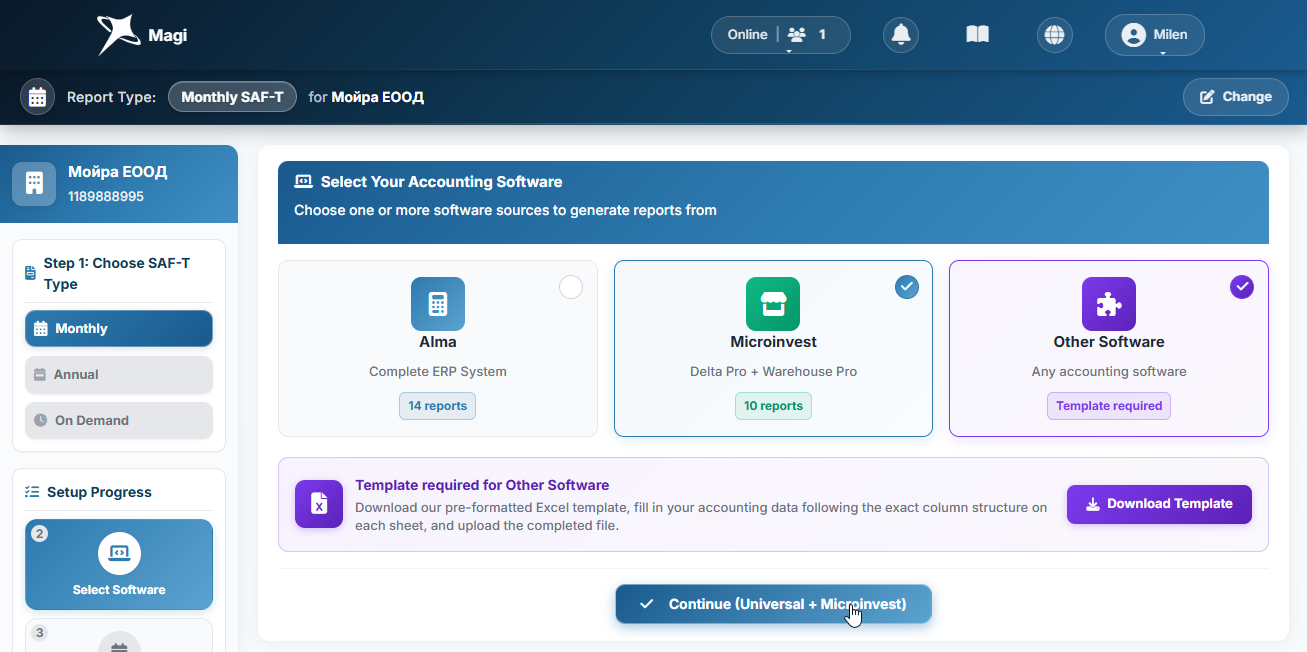Click the Excel file icon in template notice
The width and height of the screenshot is (1307, 652).
click(x=319, y=504)
